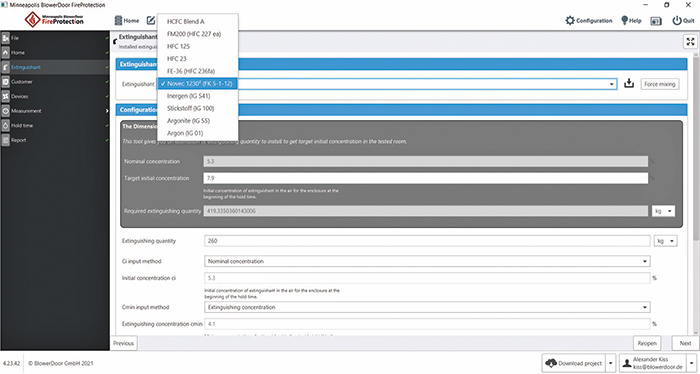The image size is (700, 374).
Task: Choose FM200 (HFC 227 ea) option
Action: [198, 34]
